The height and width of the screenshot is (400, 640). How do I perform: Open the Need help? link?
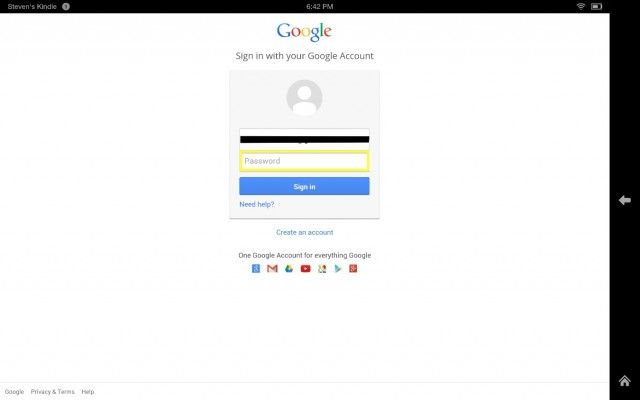coord(257,204)
